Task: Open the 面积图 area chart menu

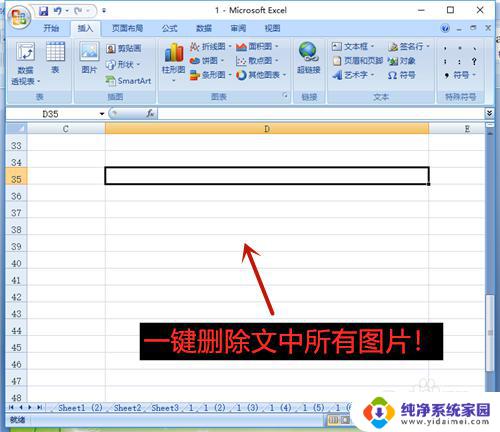Action: coord(257,47)
